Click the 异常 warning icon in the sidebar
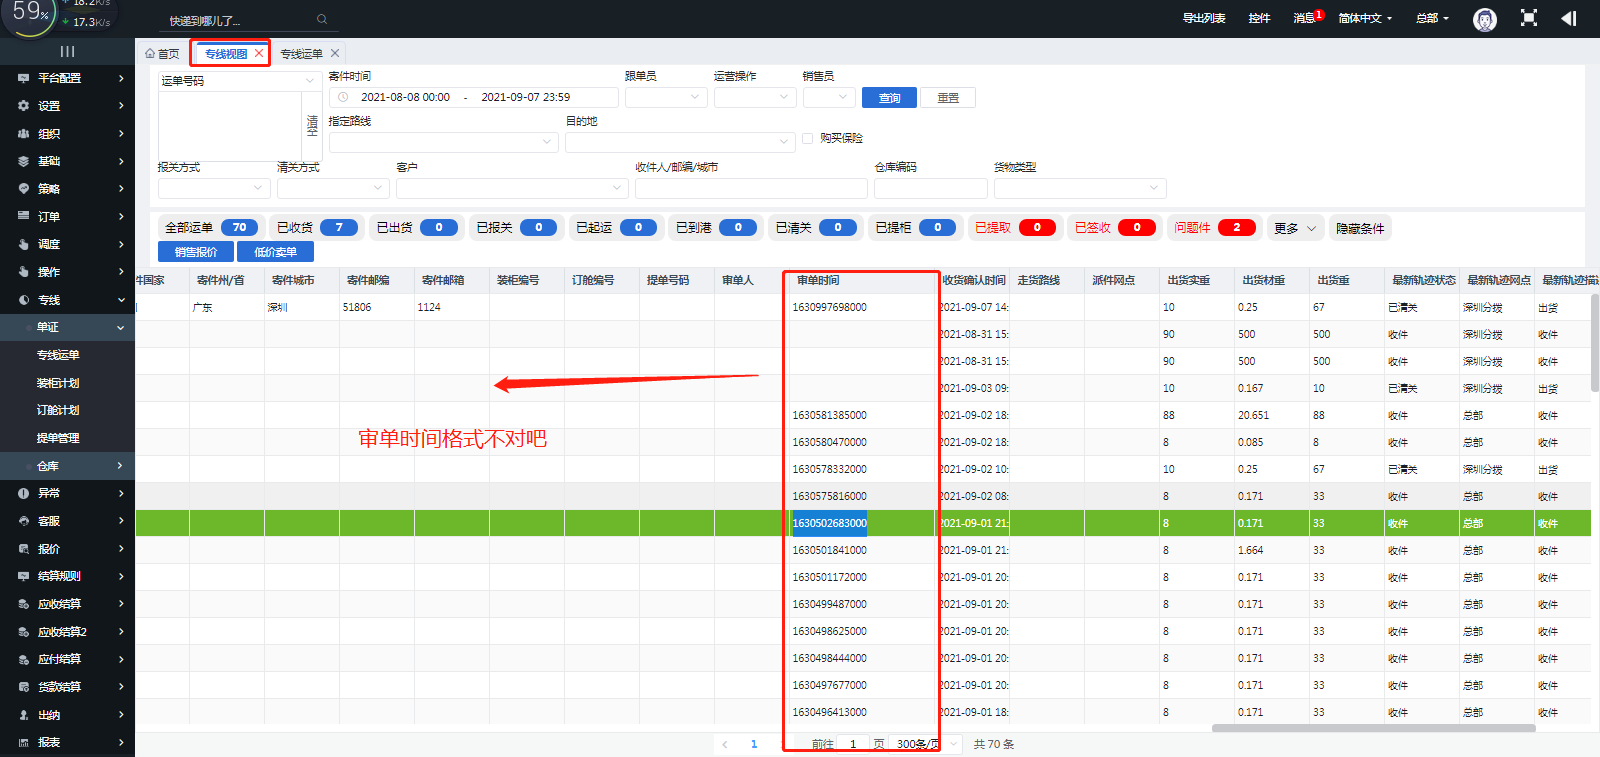 coord(24,493)
